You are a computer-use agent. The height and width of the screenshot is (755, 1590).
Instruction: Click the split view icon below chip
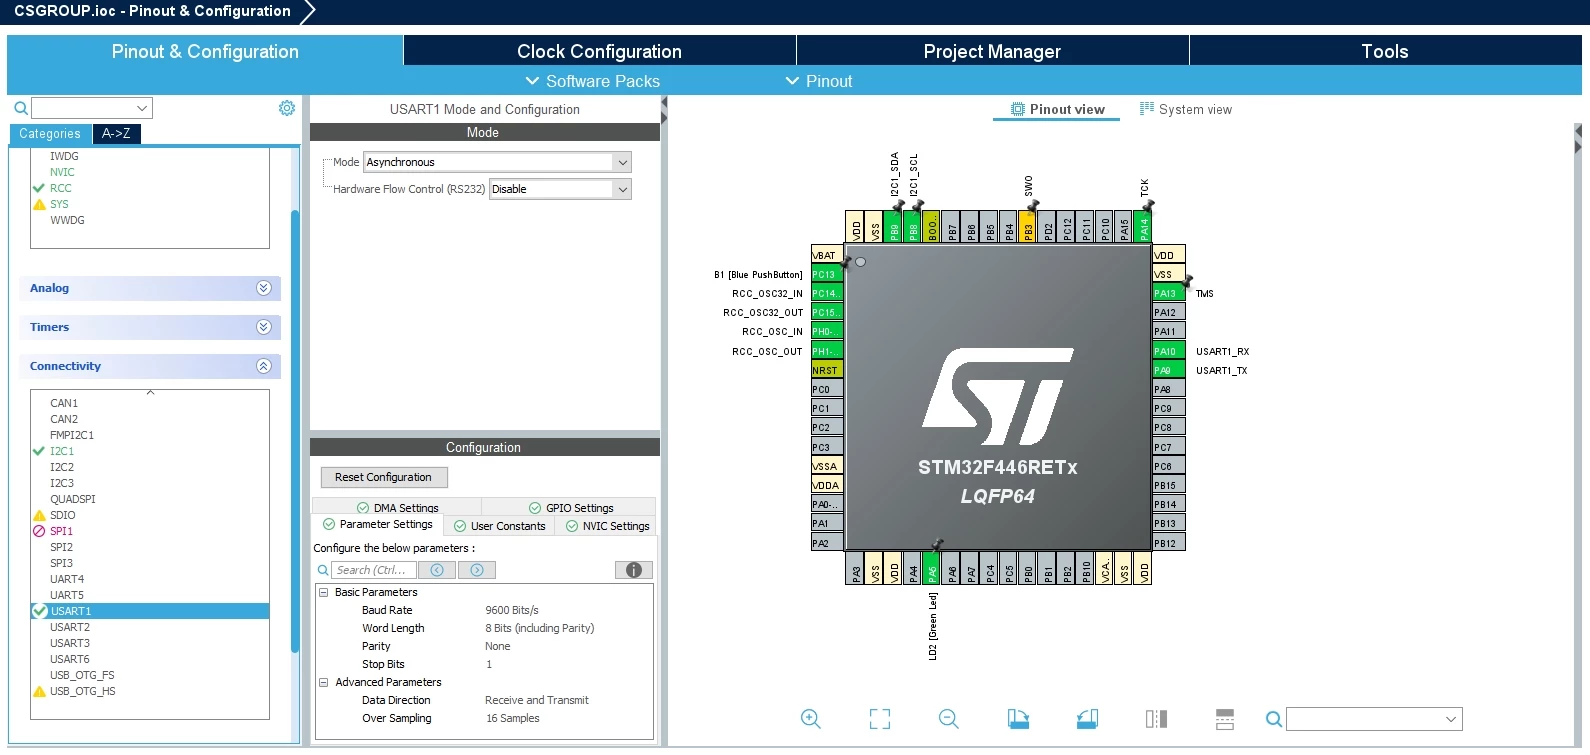coord(1156,719)
